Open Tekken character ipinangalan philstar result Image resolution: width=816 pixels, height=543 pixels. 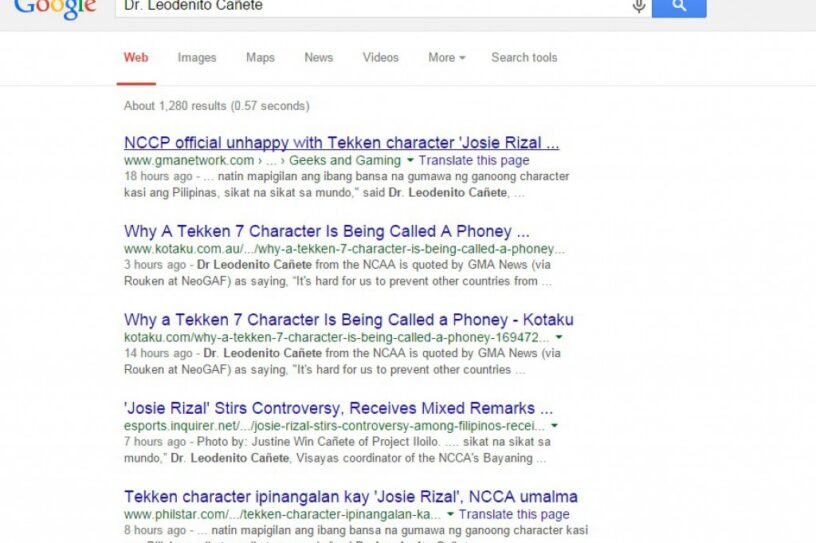click(350, 497)
